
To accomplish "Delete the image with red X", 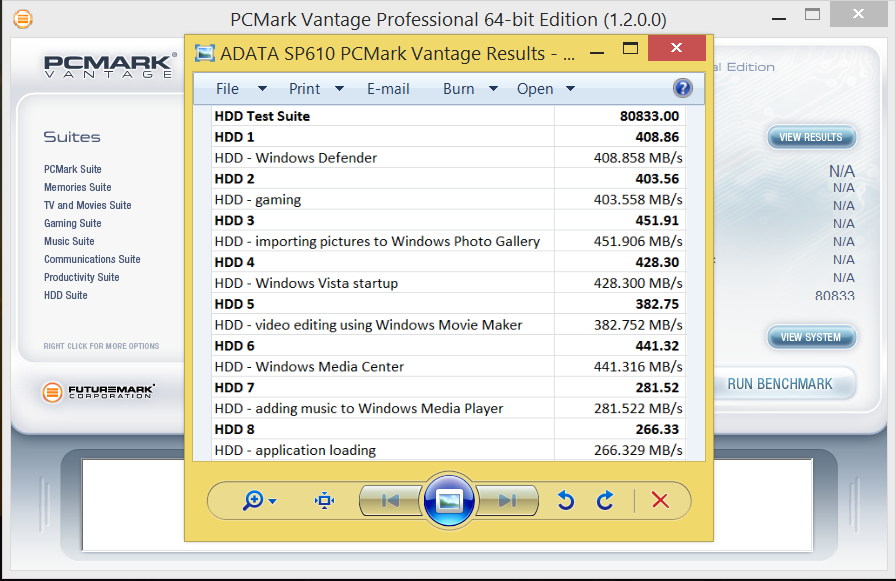I will click(660, 501).
